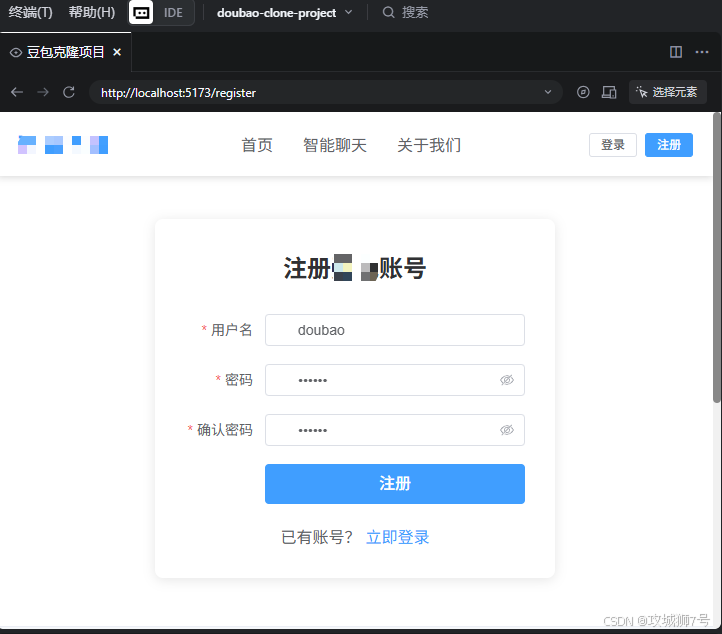722x634 pixels.
Task: Show password in the 密码 field
Action: [x=507, y=380]
